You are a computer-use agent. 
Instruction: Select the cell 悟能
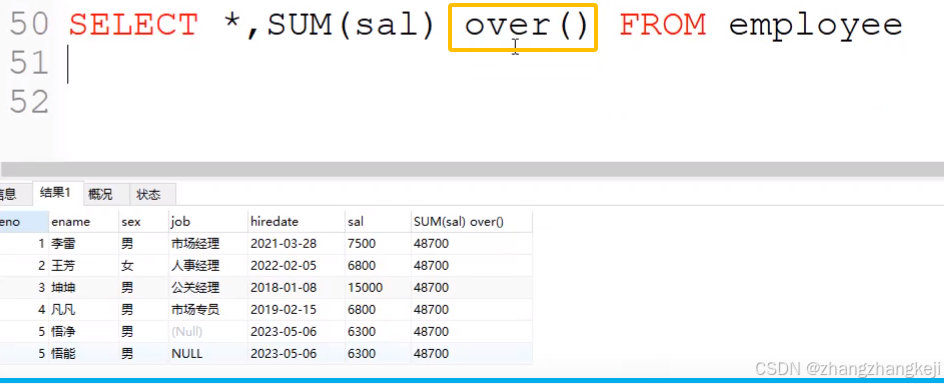click(x=84, y=354)
